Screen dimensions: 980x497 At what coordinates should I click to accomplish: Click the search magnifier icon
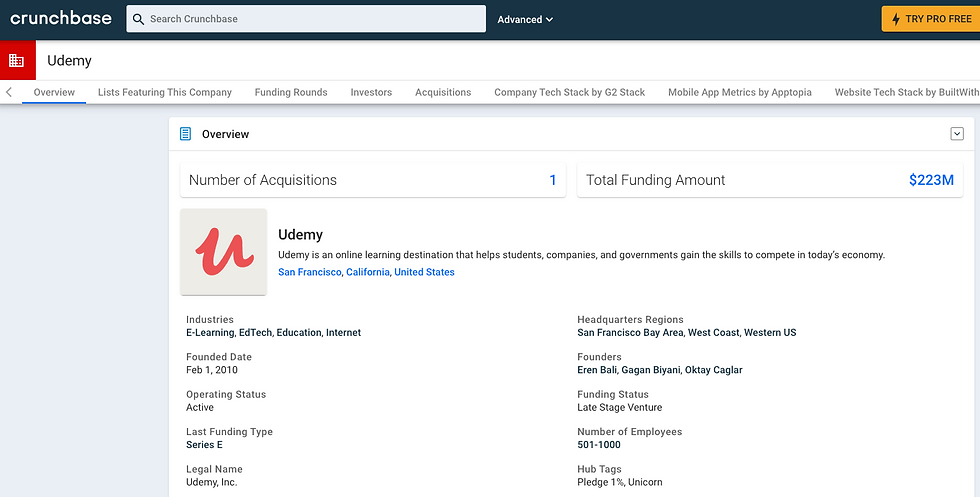point(139,19)
